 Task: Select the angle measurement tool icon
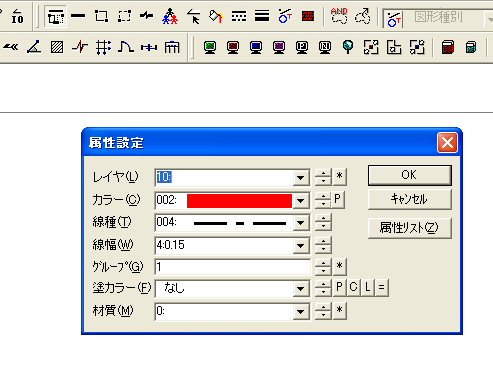[34, 47]
